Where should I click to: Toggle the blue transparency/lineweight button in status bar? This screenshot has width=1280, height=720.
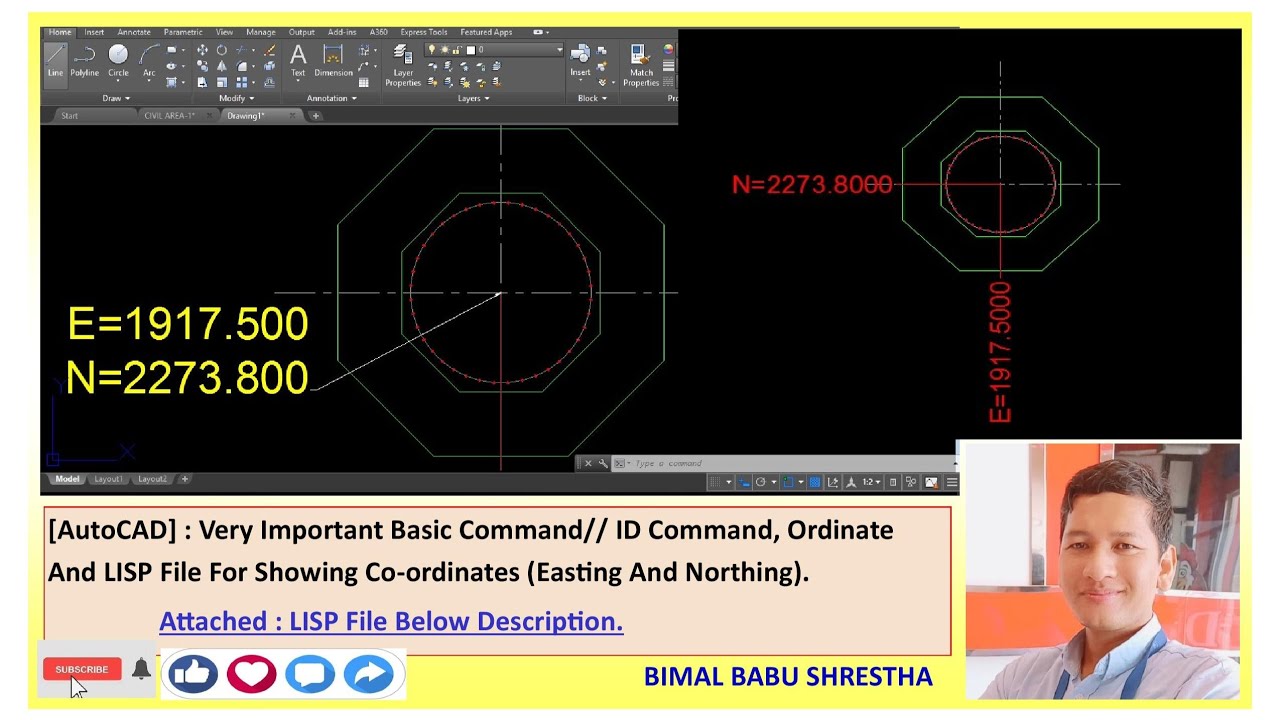[x=815, y=482]
